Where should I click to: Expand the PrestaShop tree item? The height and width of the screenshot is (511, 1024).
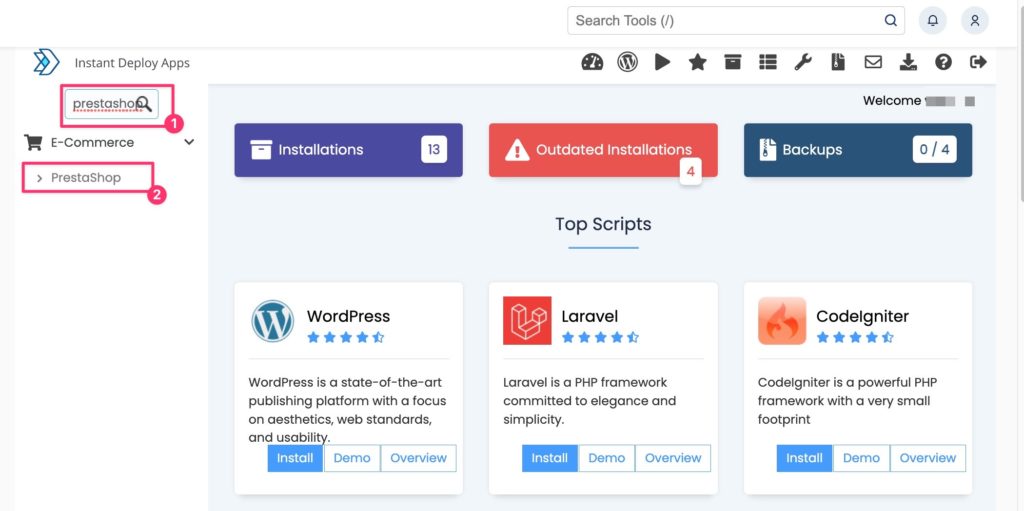[x=40, y=178]
